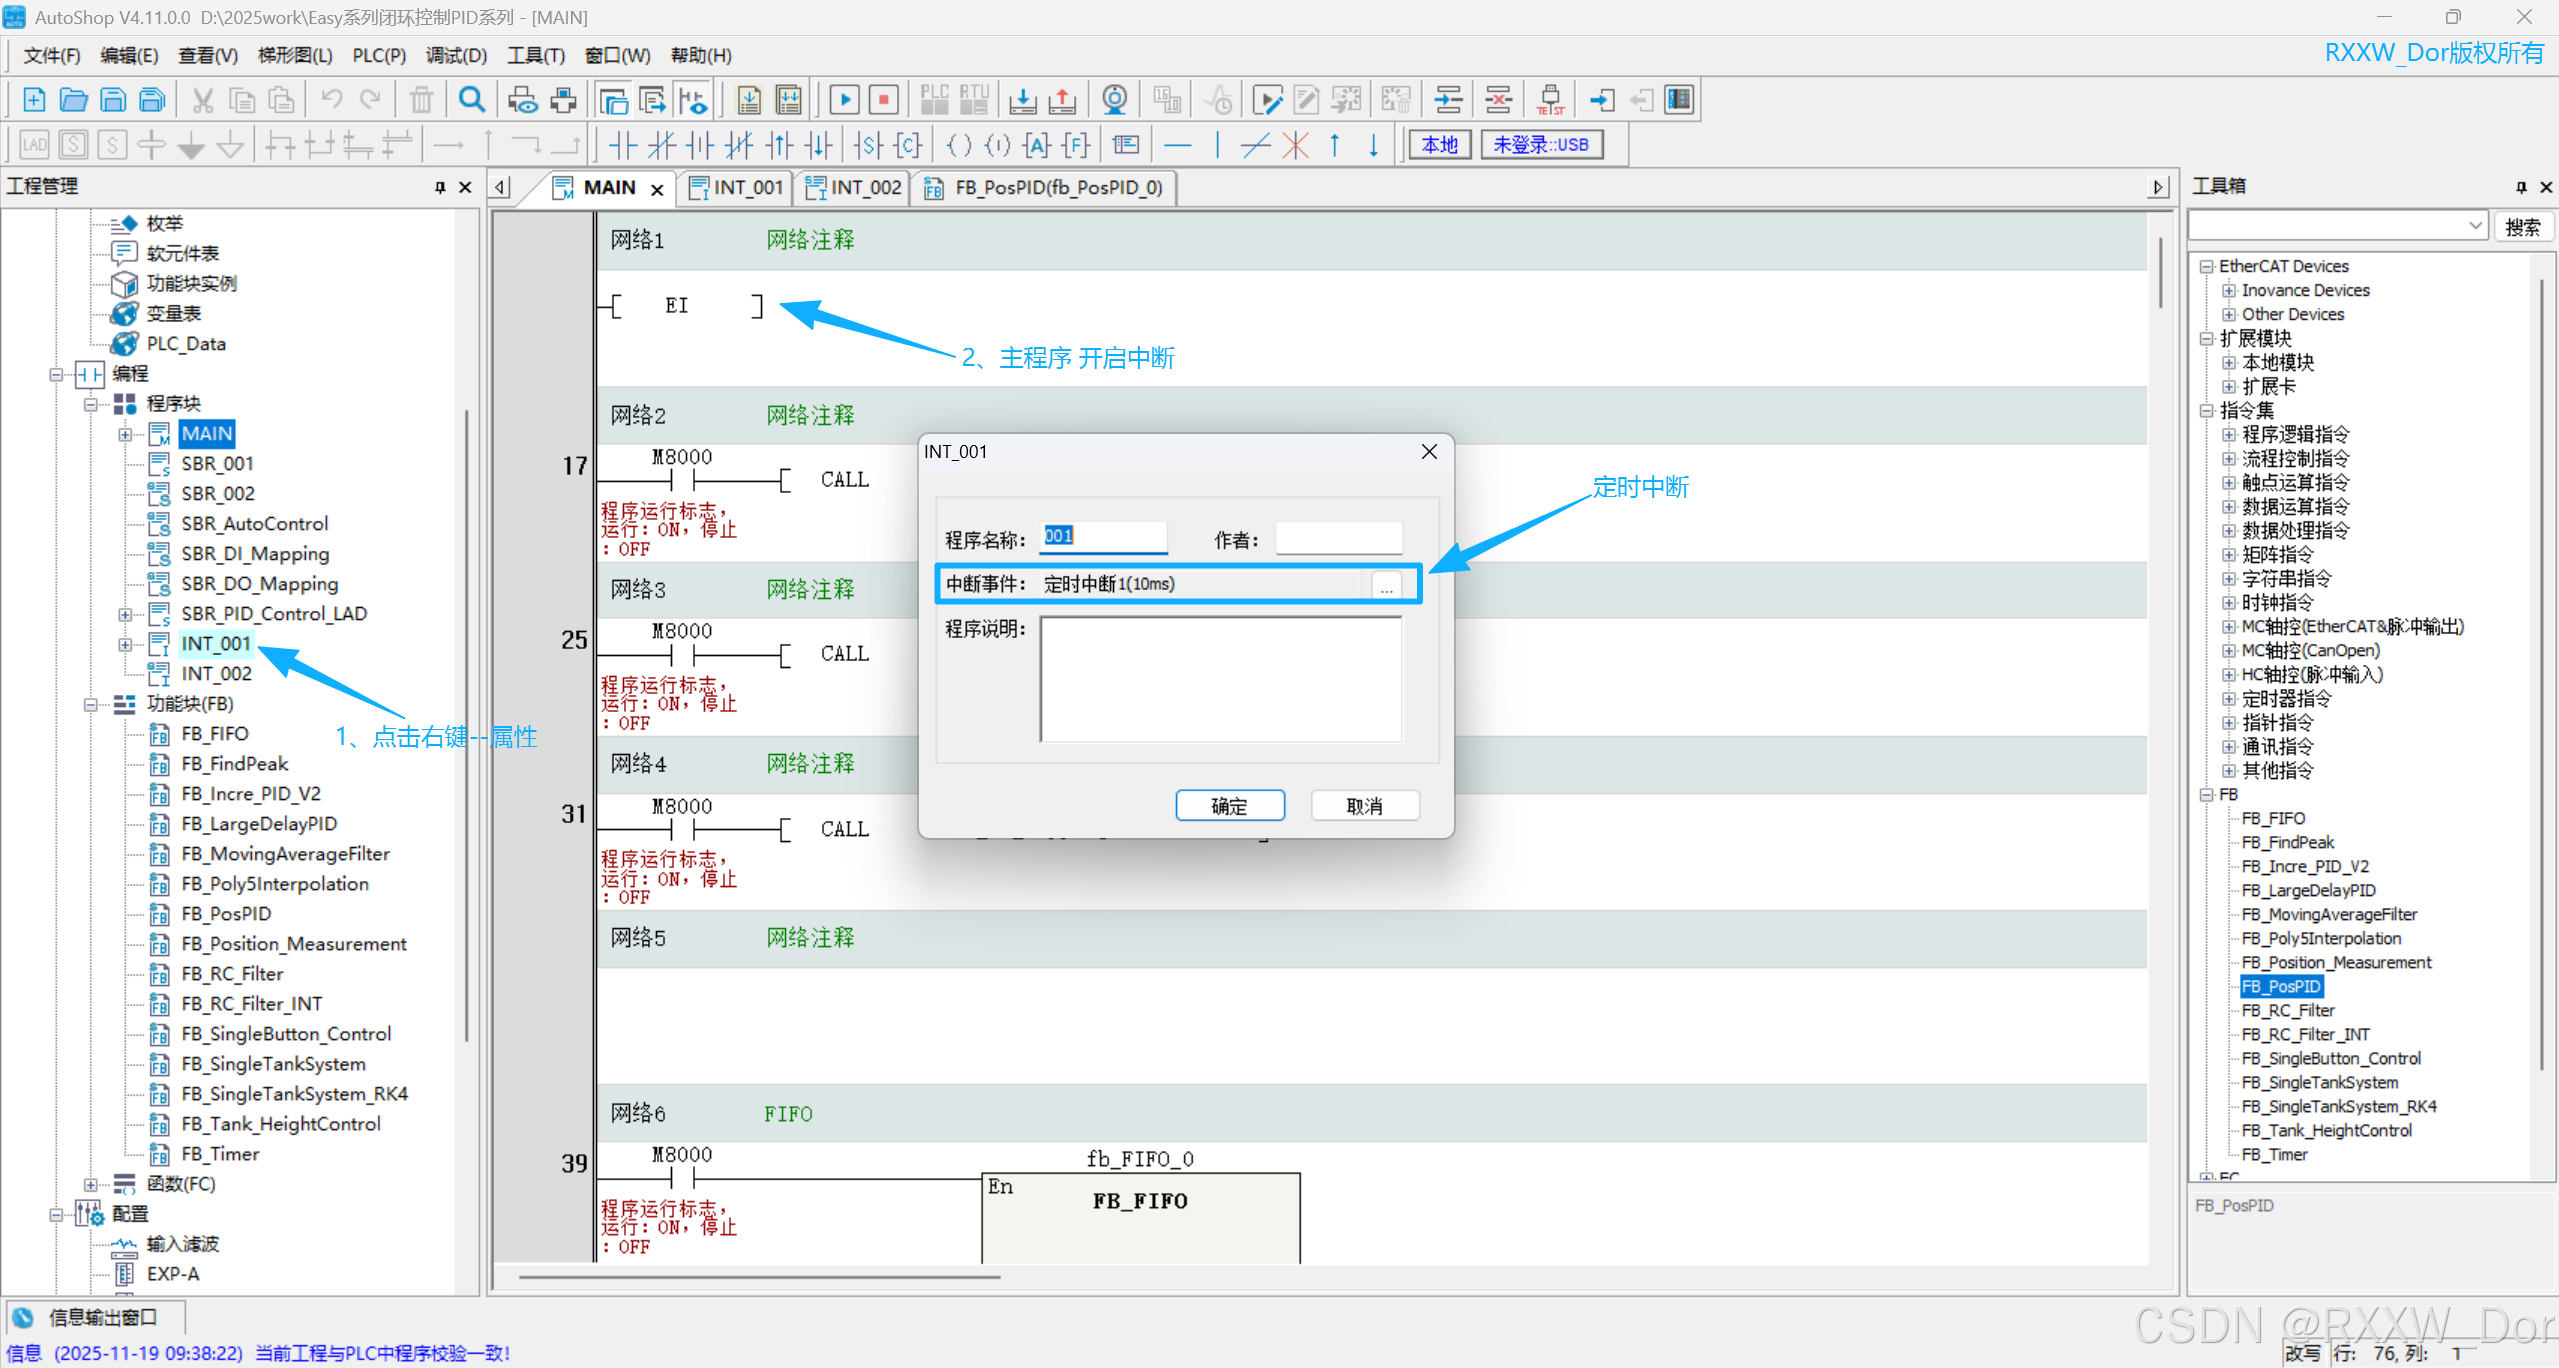The image size is (2559, 1368).
Task: Select the horizontal line ladder drawing tool
Action: [x=1178, y=145]
